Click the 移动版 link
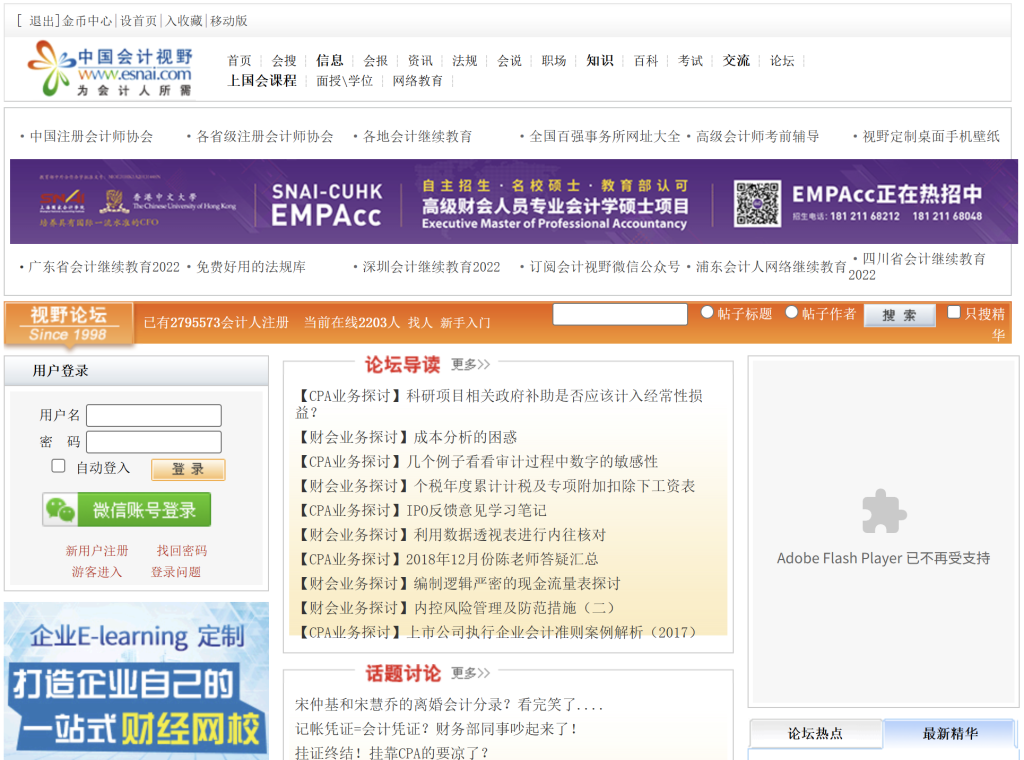 coord(229,21)
